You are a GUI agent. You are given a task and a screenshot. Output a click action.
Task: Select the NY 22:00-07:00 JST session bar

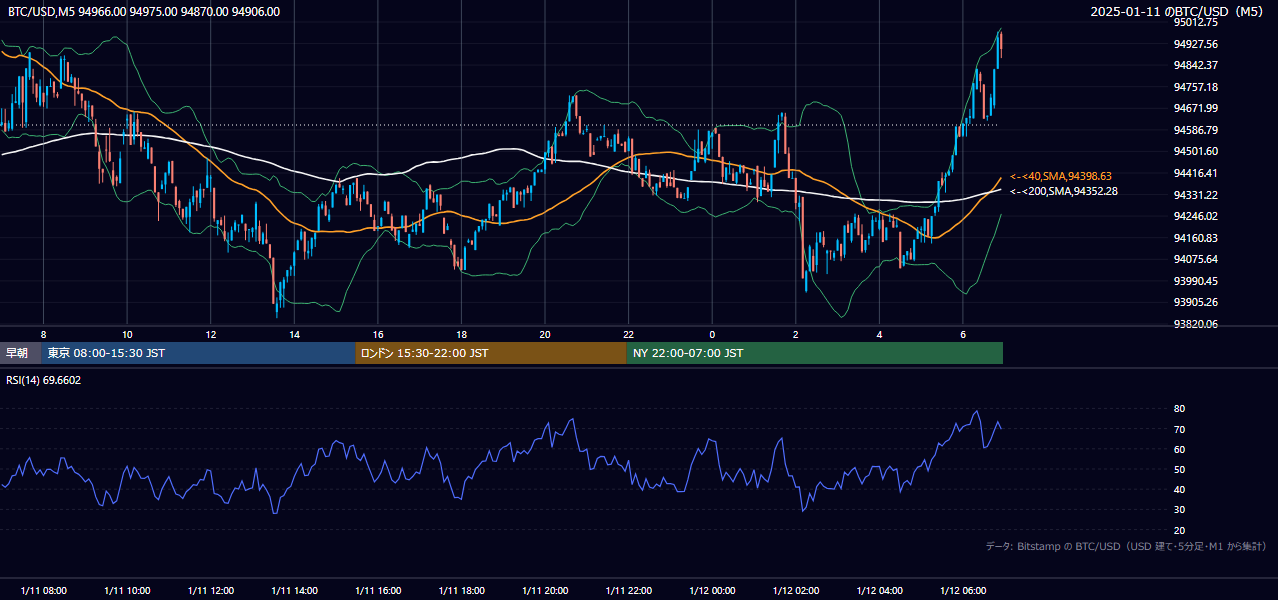tap(815, 353)
